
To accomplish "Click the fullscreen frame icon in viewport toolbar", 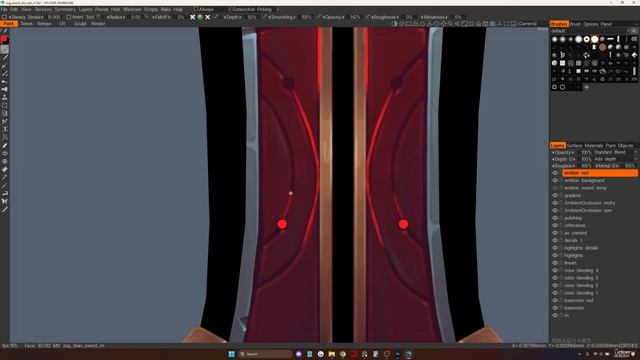I will coord(507,24).
